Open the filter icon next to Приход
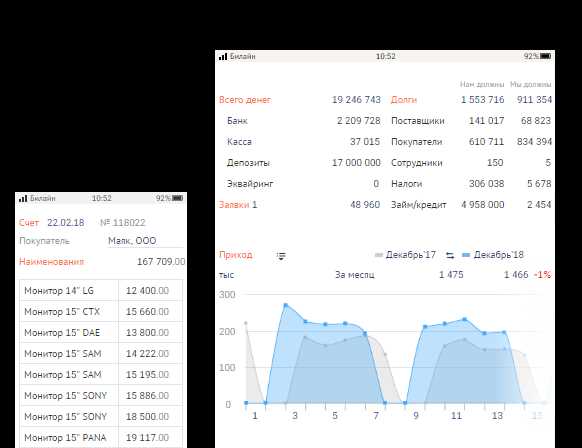Viewport: 582px width, 448px height. click(281, 256)
